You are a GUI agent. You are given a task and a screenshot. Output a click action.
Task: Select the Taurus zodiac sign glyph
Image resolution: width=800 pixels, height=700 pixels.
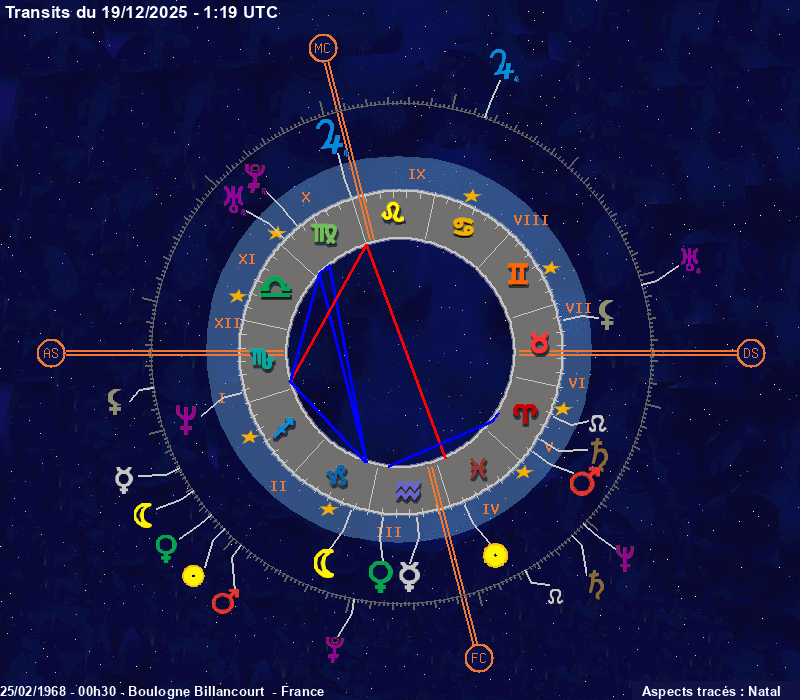point(540,344)
